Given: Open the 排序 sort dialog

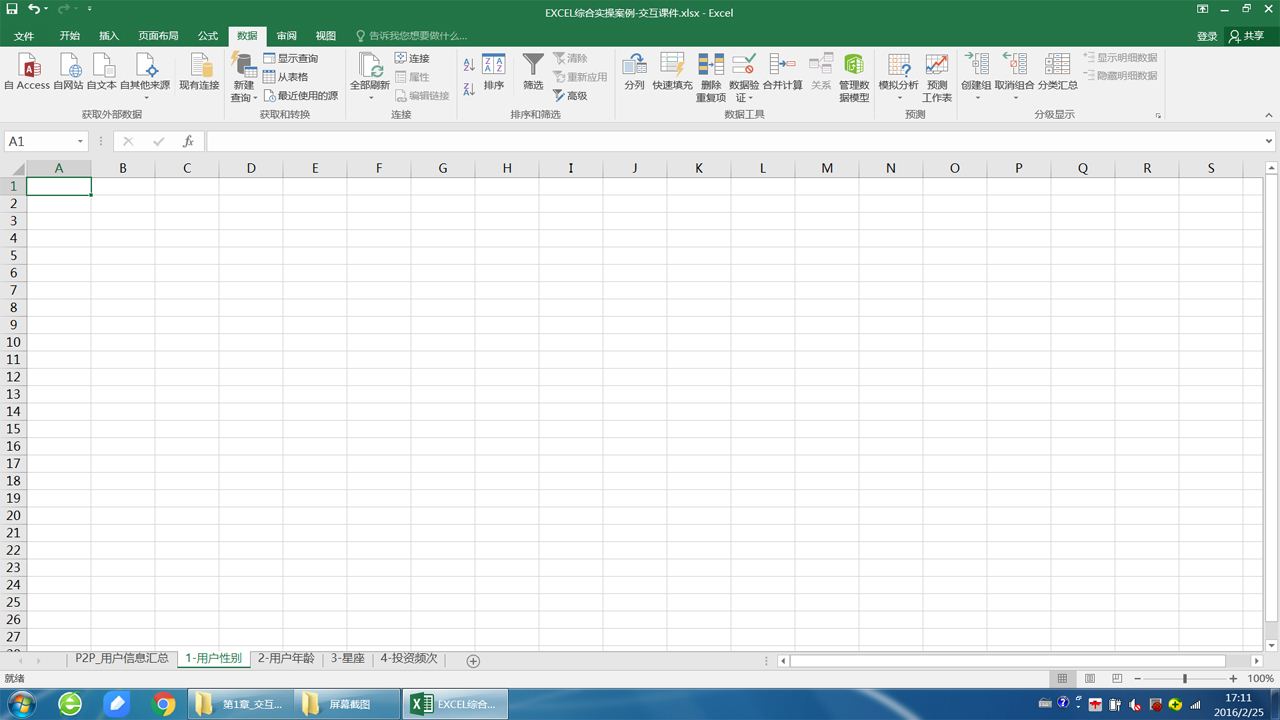Looking at the screenshot, I should [494, 72].
